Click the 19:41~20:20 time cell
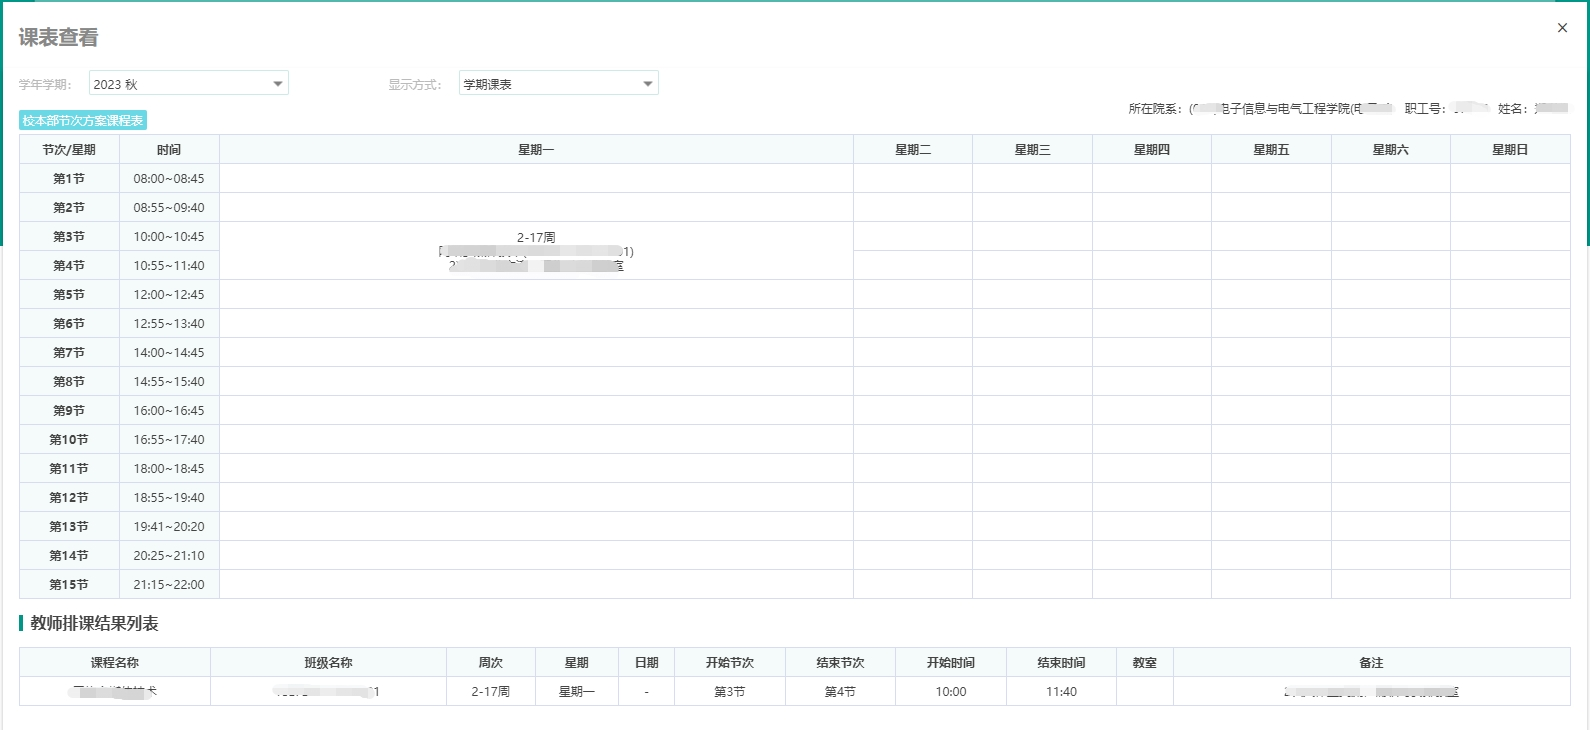Screen dimensions: 1590x730 [169, 526]
